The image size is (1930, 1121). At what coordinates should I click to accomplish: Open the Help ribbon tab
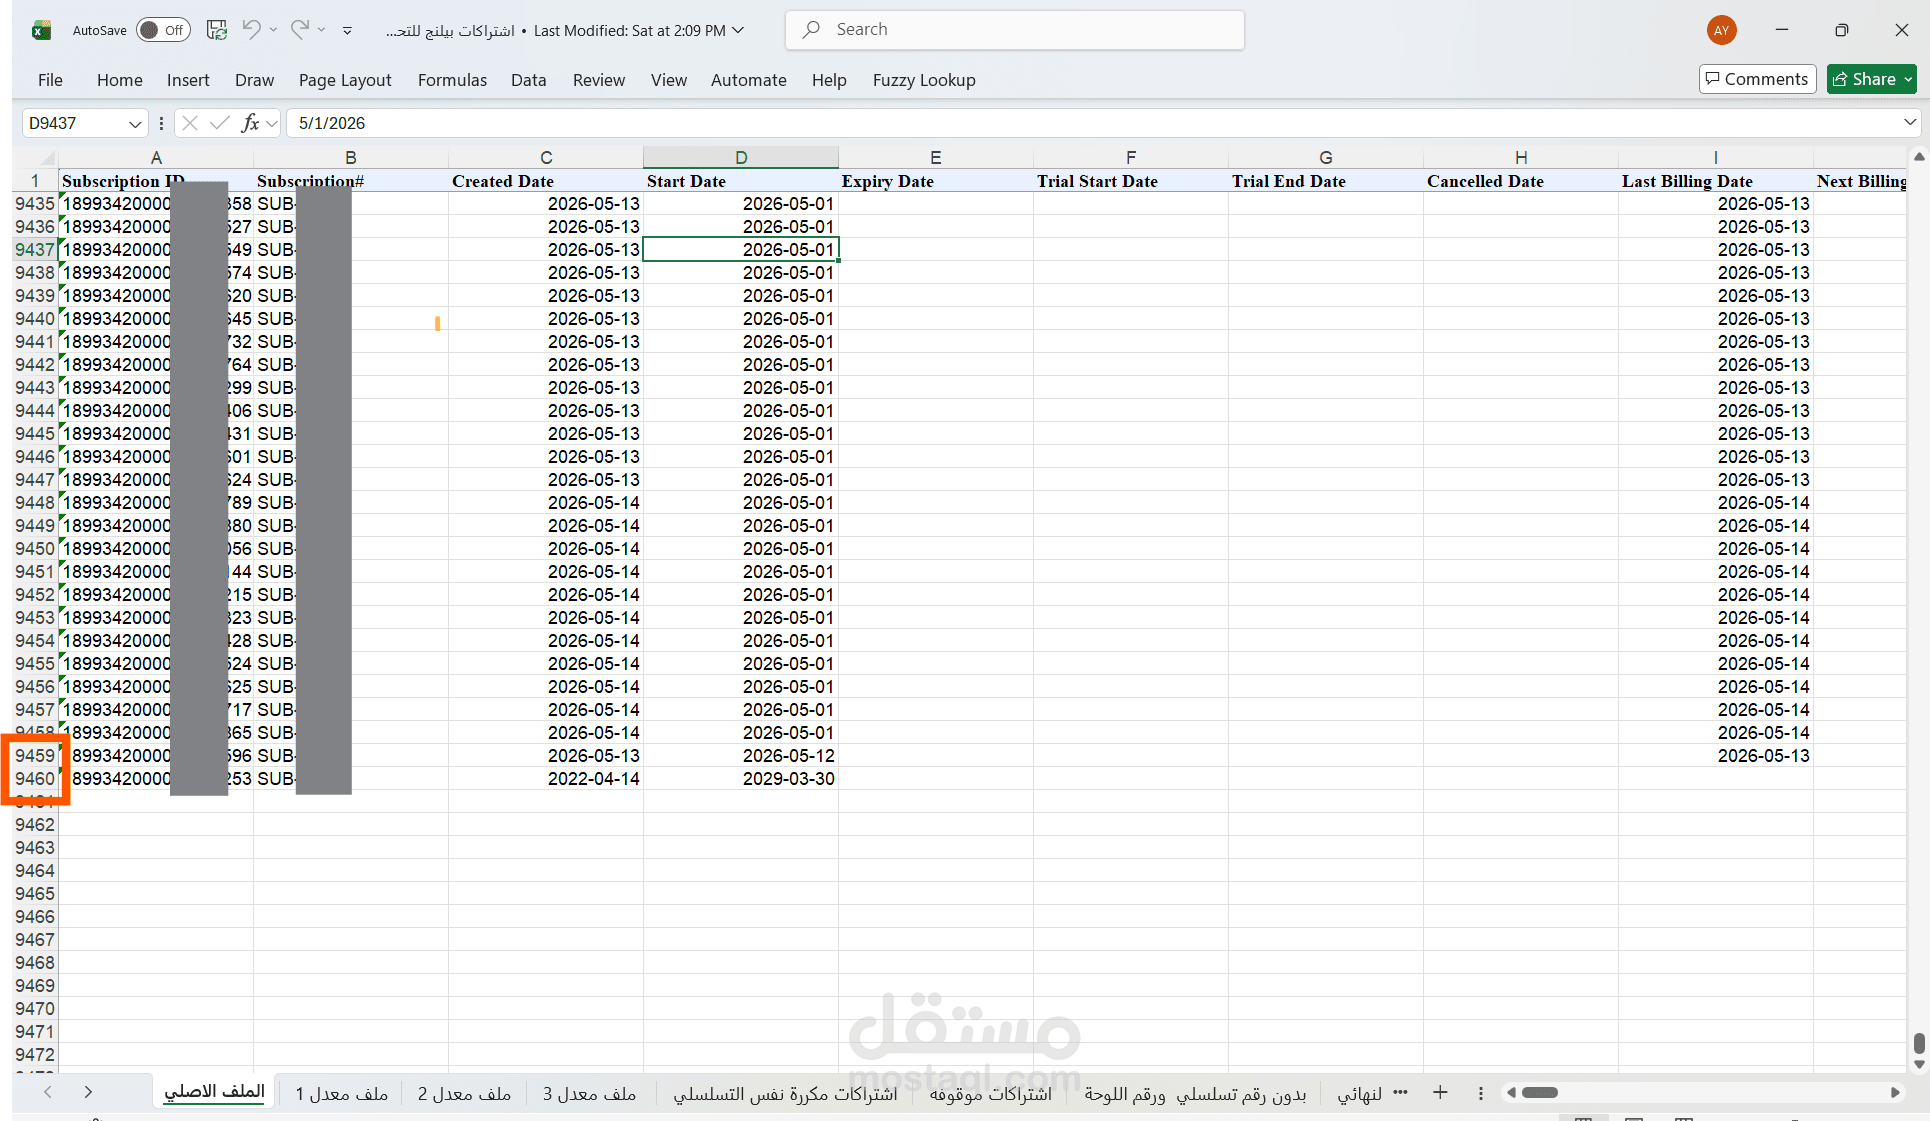829,80
